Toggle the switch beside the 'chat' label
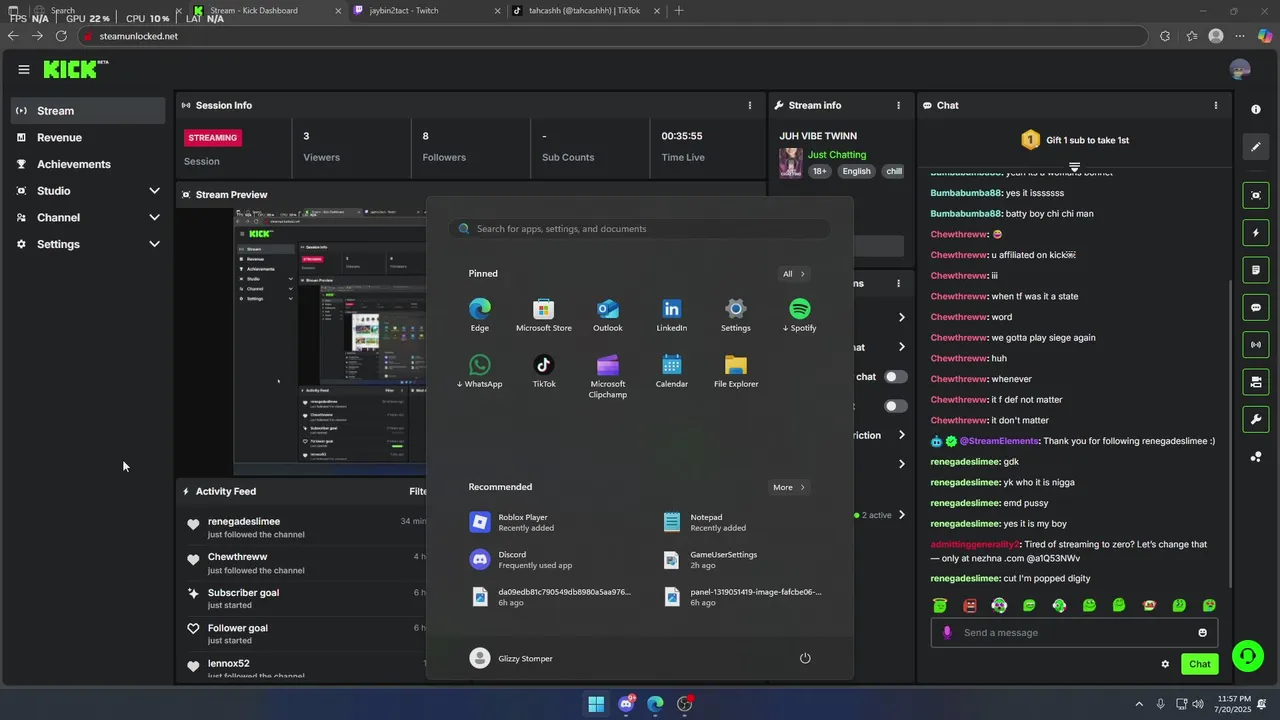1280x720 pixels. tap(896, 377)
